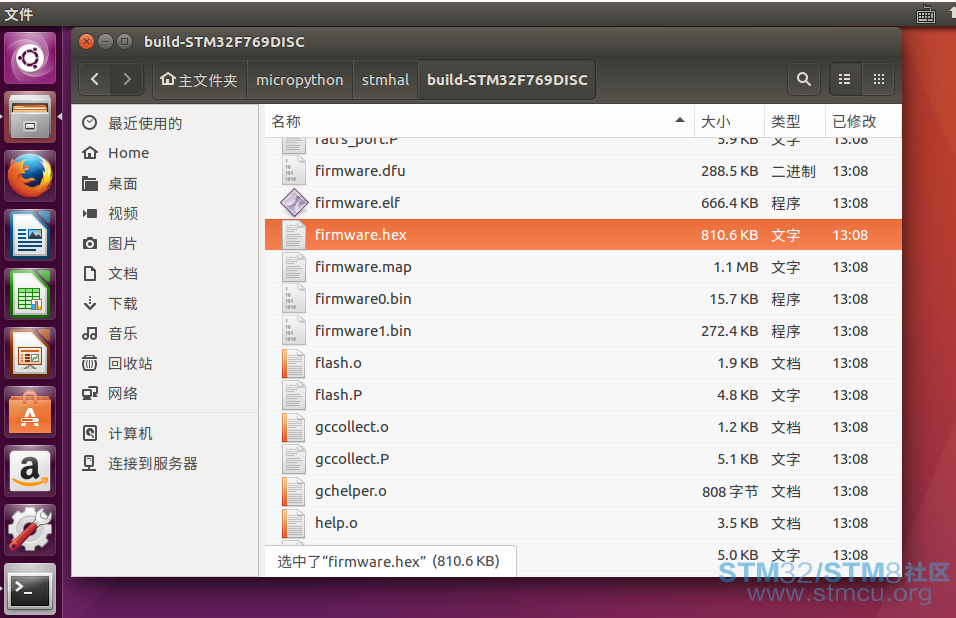Click the firmware0.bin file icon
Viewport: 956px width, 618px height.
[293, 299]
